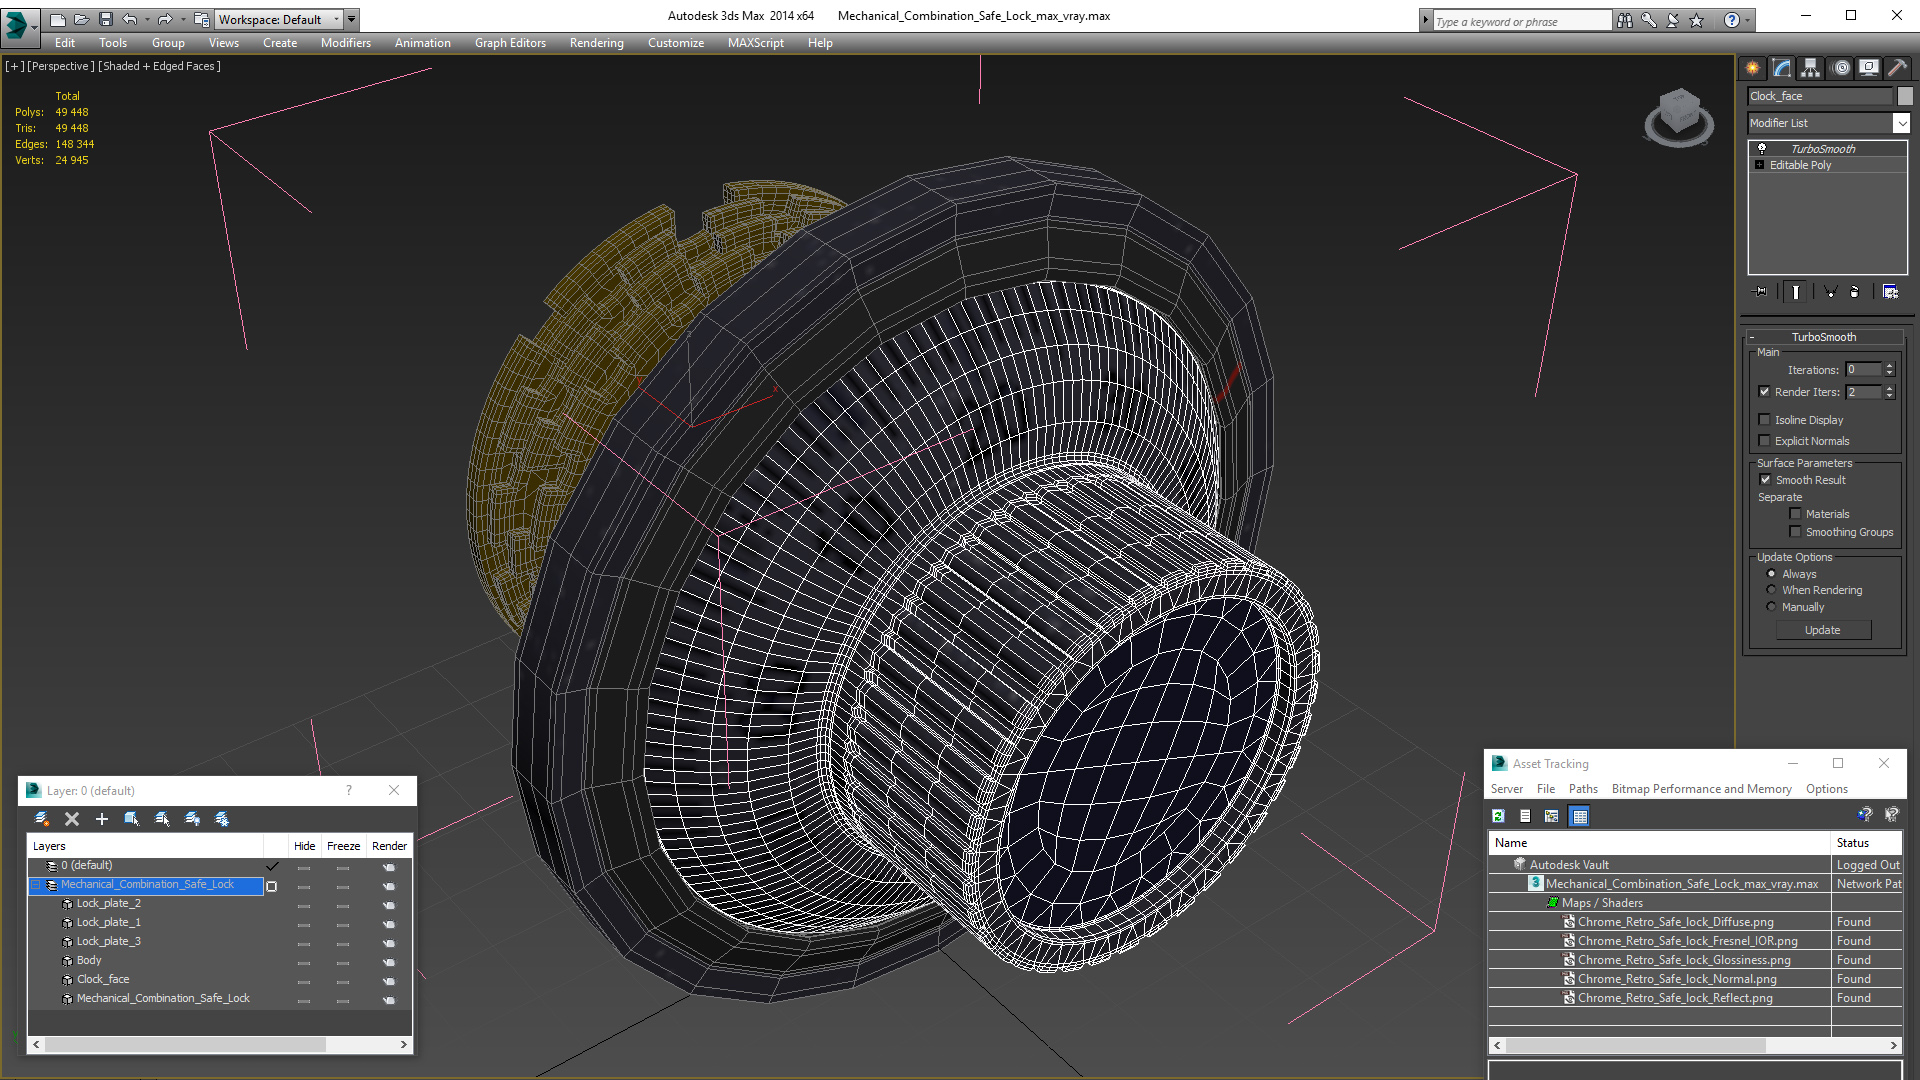Select the When Rendering radio button
This screenshot has height=1080, width=1920.
pyautogui.click(x=1772, y=590)
